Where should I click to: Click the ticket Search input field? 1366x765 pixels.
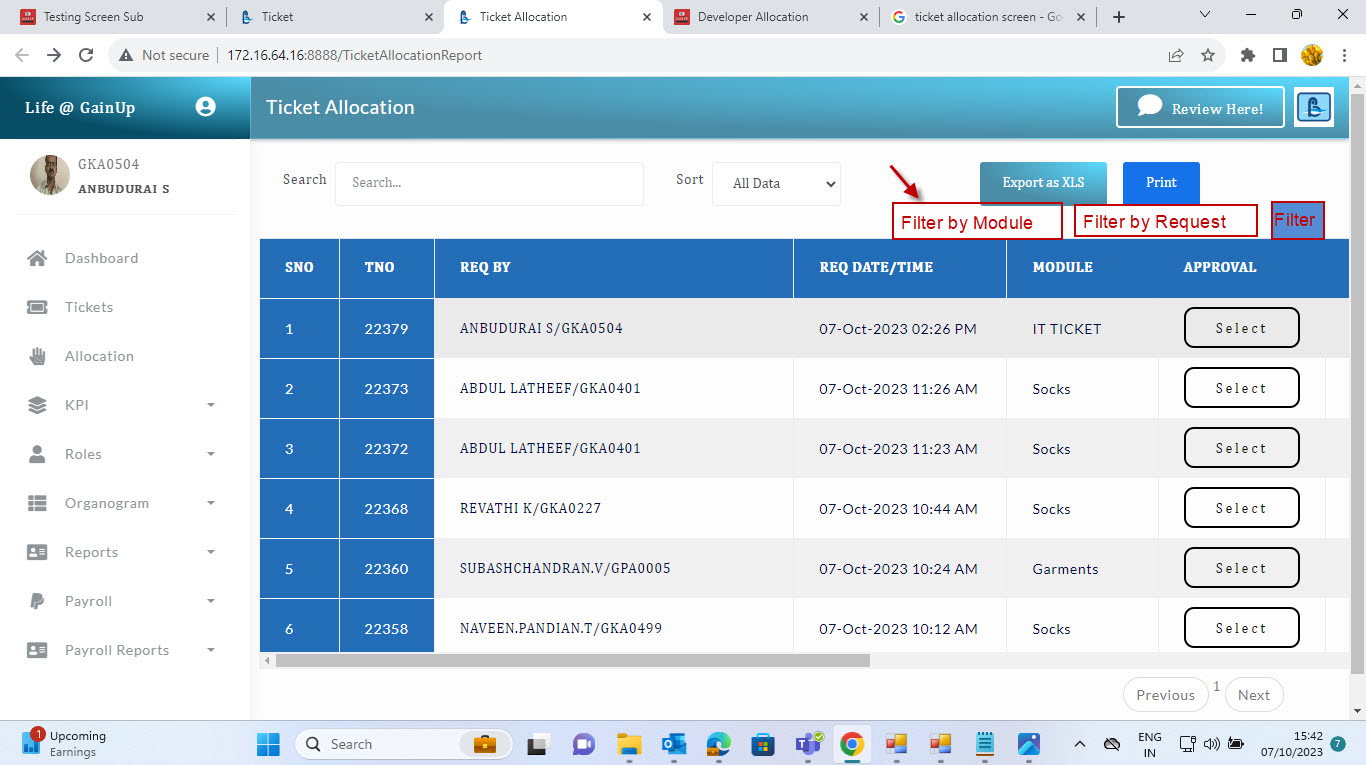(489, 184)
